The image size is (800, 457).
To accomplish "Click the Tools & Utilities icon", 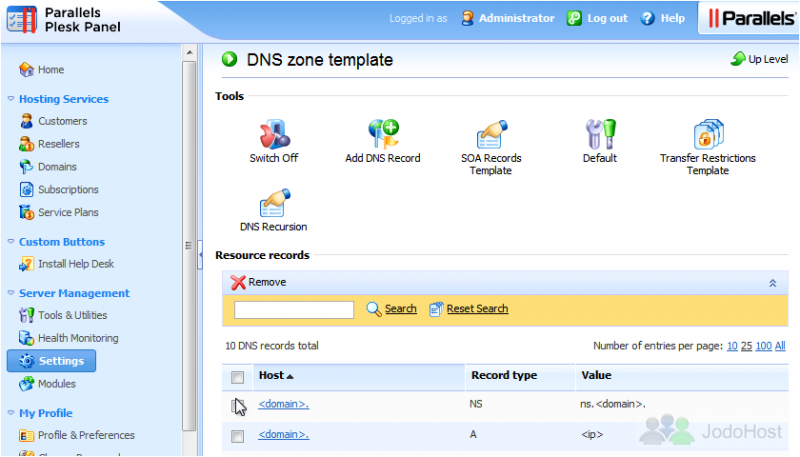I will 27,315.
